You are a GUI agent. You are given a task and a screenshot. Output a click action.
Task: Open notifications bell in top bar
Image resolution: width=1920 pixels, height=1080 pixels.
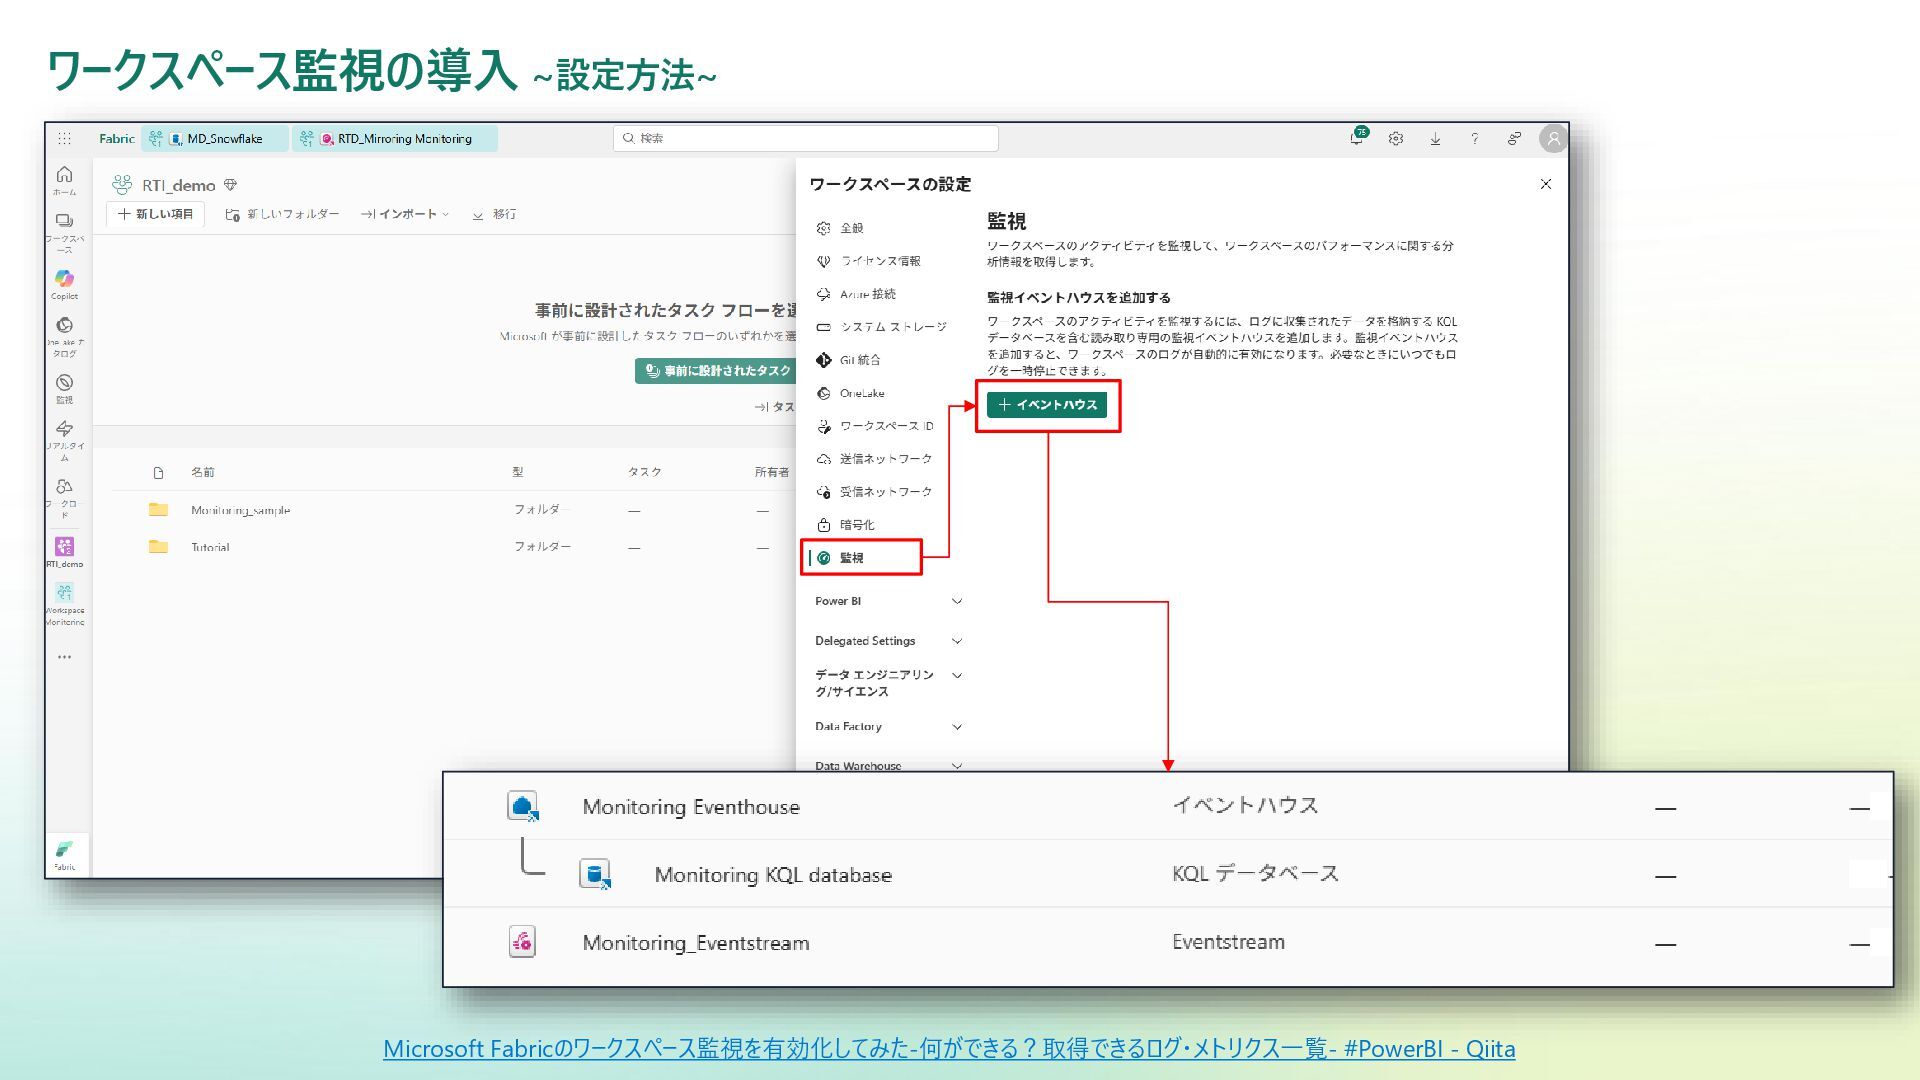[x=1356, y=139]
